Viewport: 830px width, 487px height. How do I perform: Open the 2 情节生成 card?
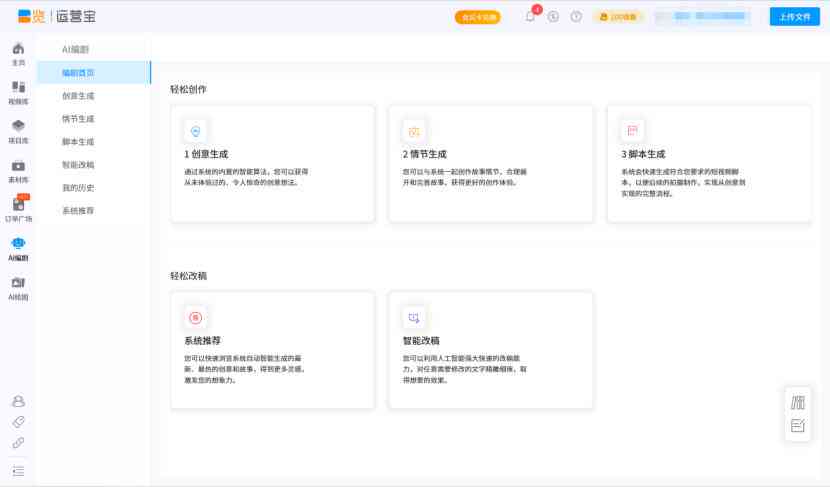[491, 164]
